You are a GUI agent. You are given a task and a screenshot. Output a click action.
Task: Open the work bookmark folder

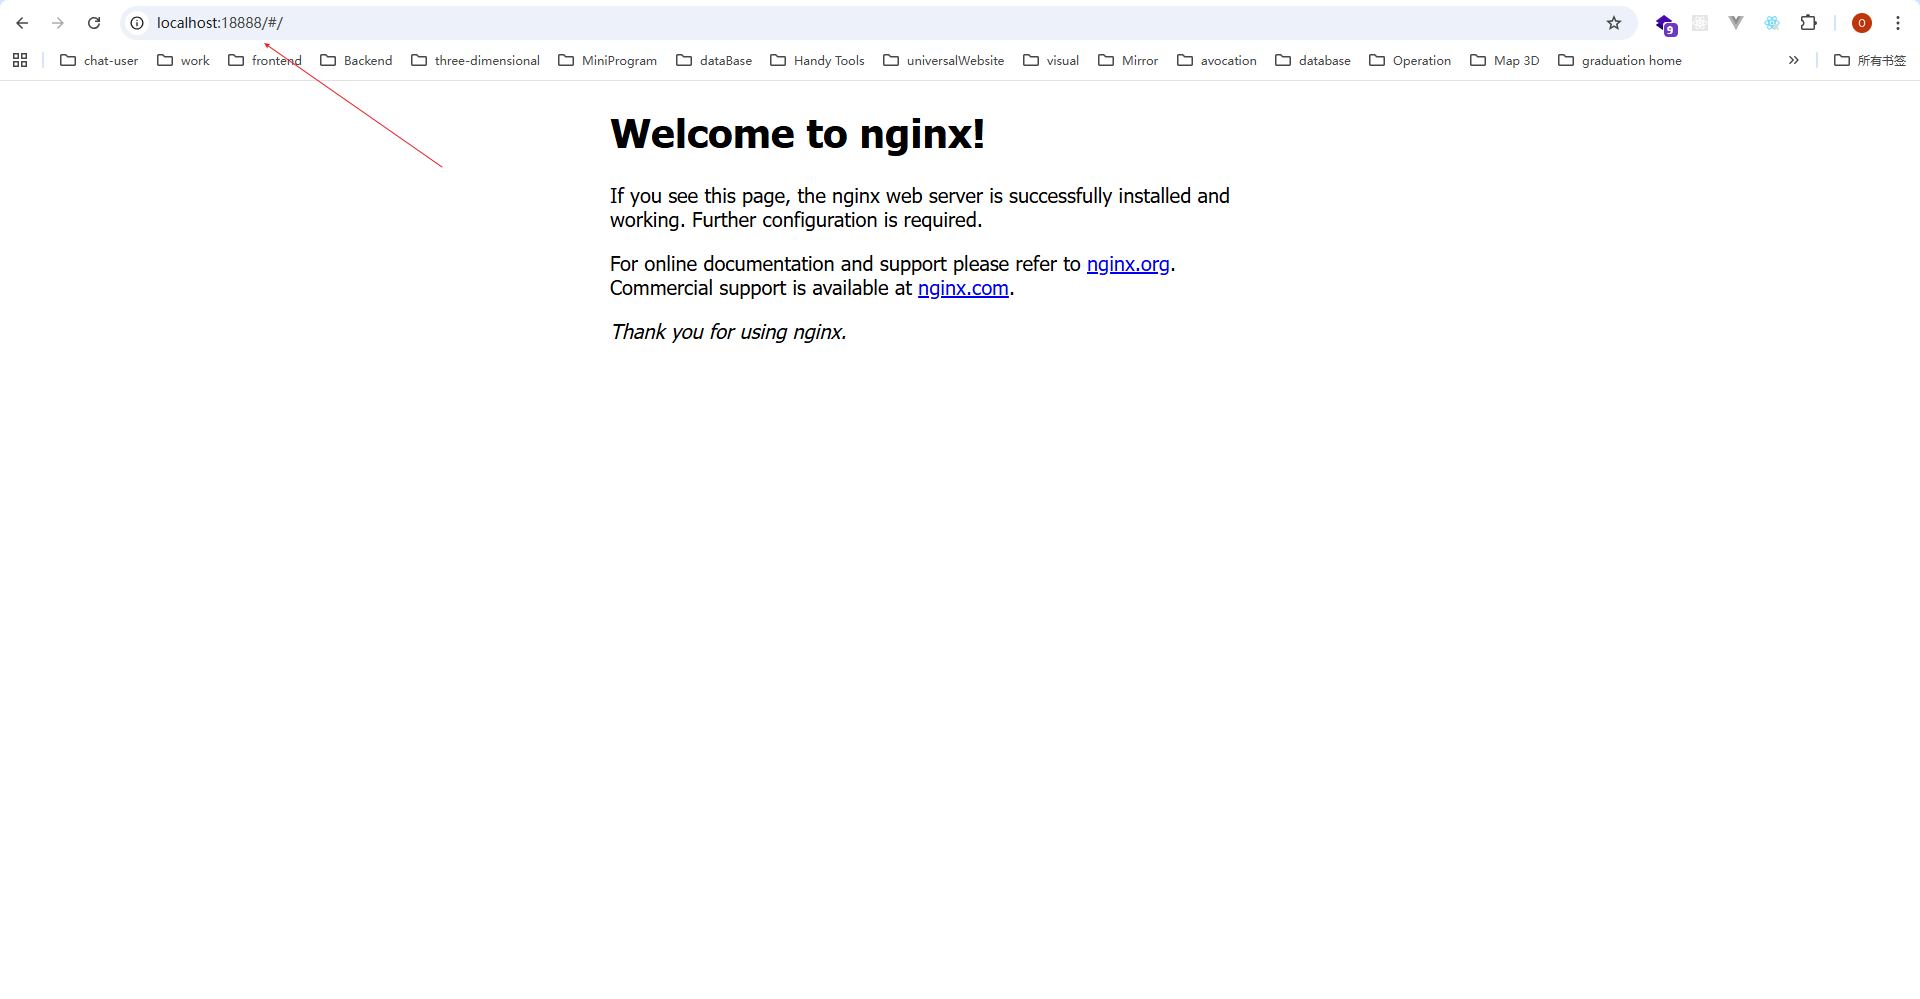183,60
